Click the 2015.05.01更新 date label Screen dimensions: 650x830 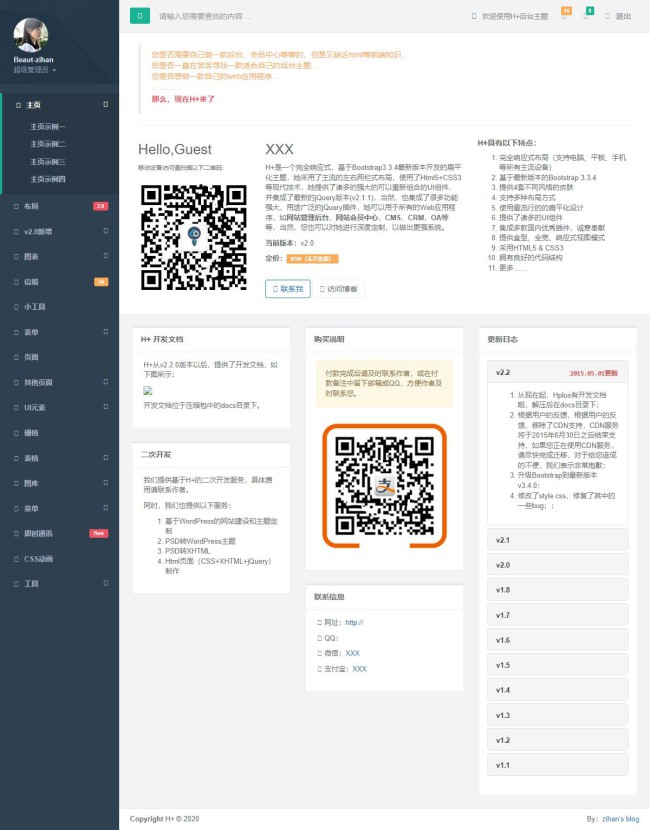[x=593, y=373]
